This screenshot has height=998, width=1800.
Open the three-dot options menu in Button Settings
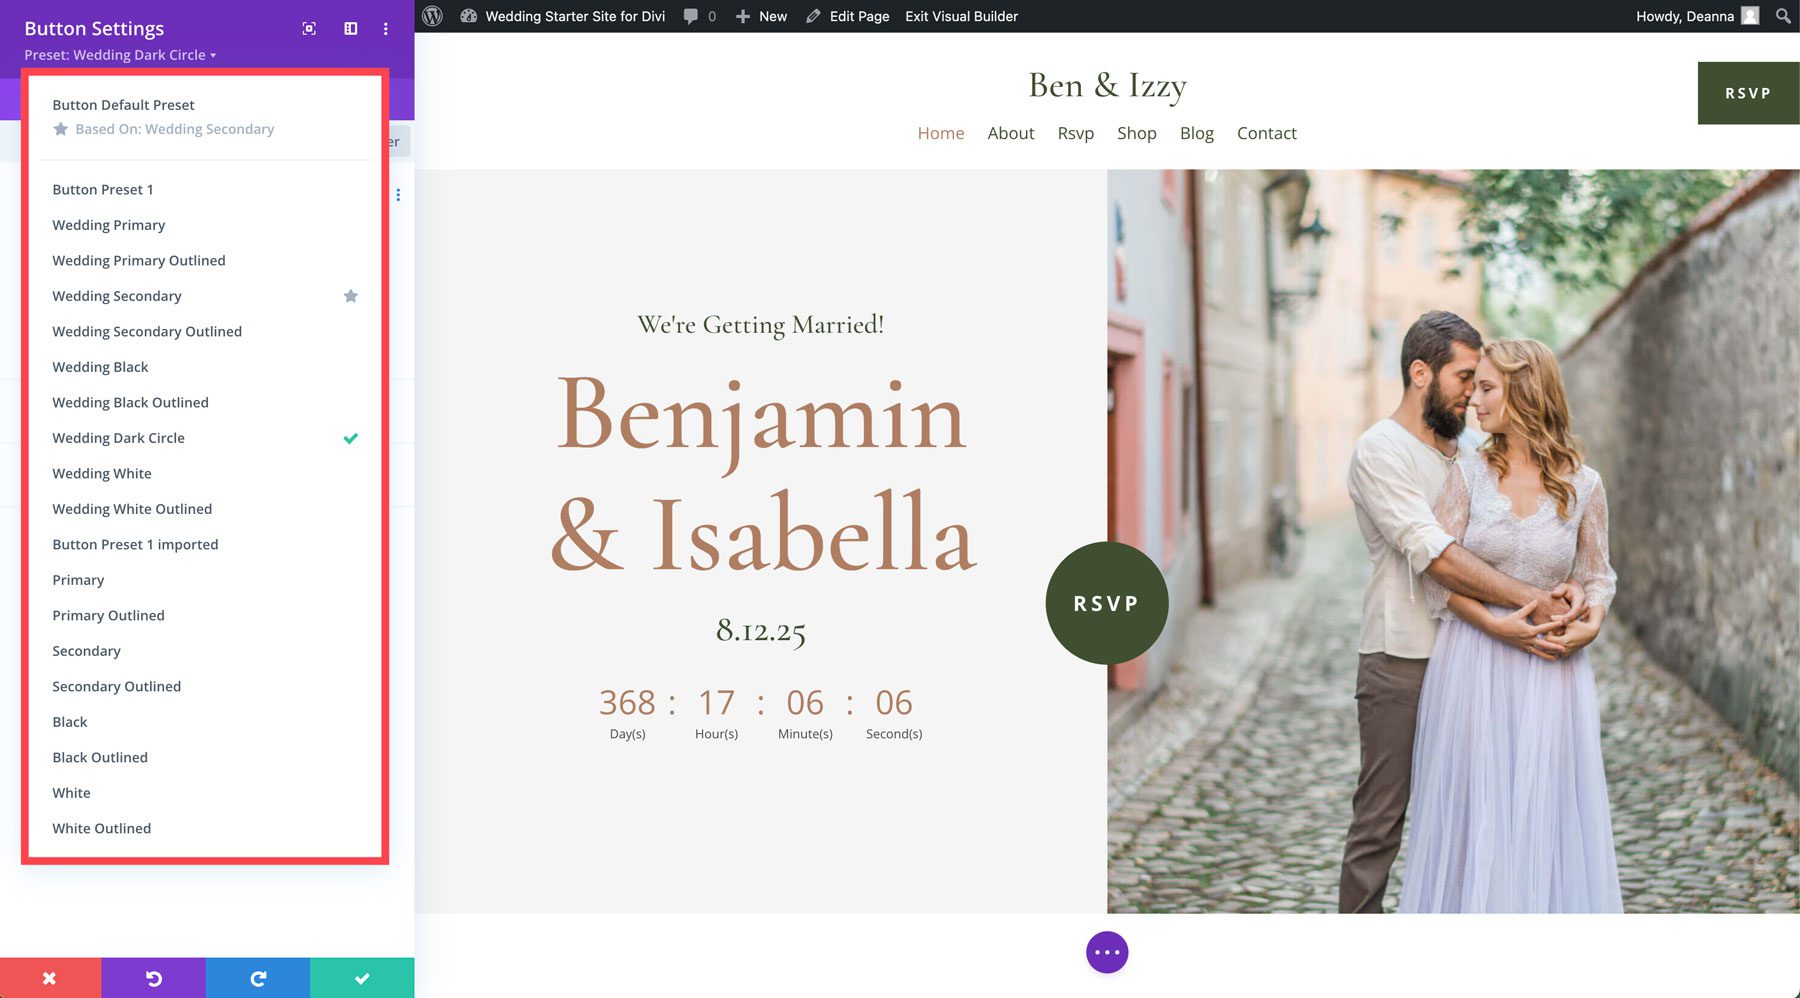tap(386, 29)
